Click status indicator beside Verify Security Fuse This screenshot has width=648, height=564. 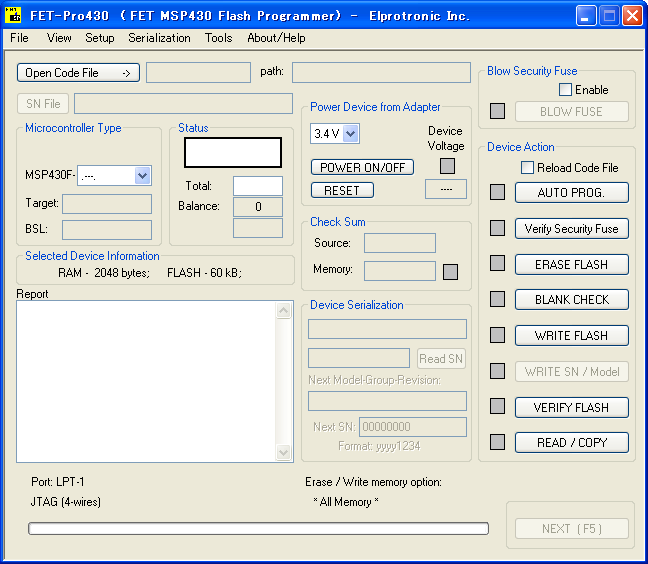tap(497, 228)
